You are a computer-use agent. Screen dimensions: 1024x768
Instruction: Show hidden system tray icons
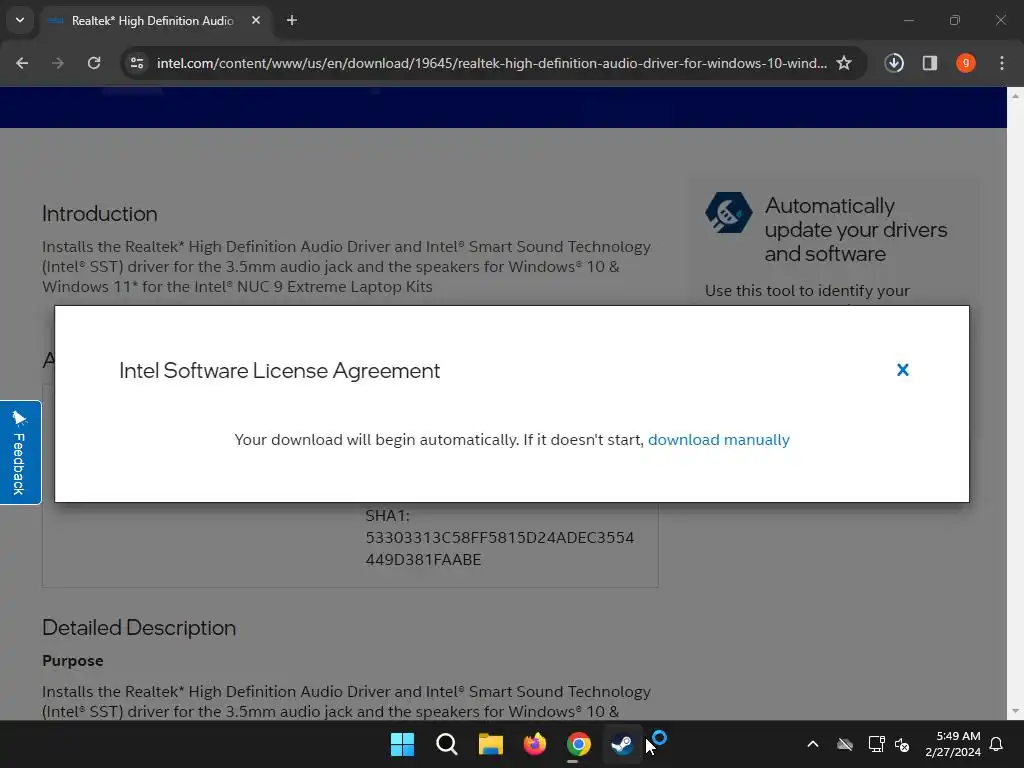(813, 744)
